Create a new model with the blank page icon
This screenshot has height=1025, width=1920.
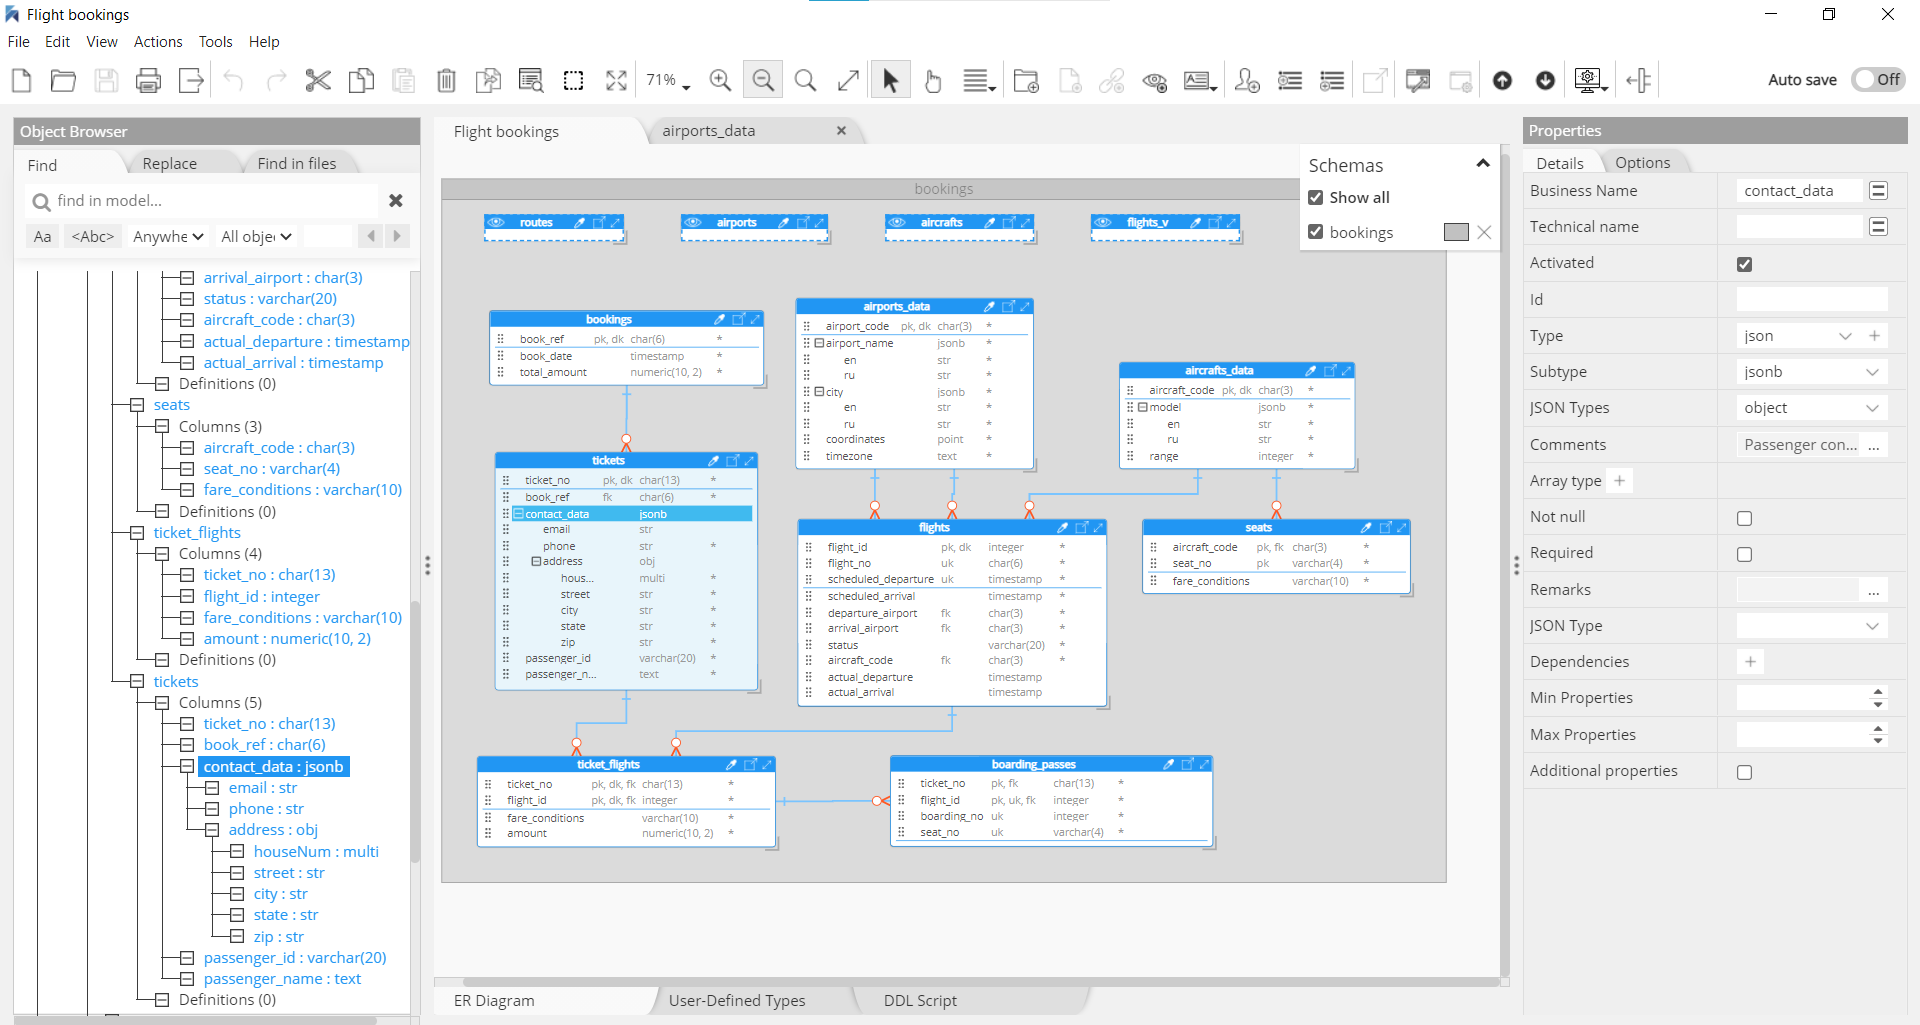coord(21,80)
